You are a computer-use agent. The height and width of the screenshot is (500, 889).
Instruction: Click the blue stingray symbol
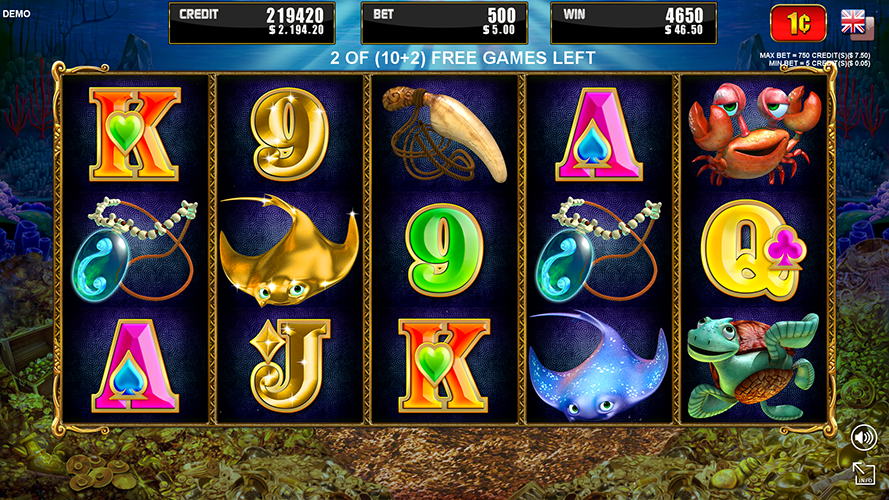(598, 366)
